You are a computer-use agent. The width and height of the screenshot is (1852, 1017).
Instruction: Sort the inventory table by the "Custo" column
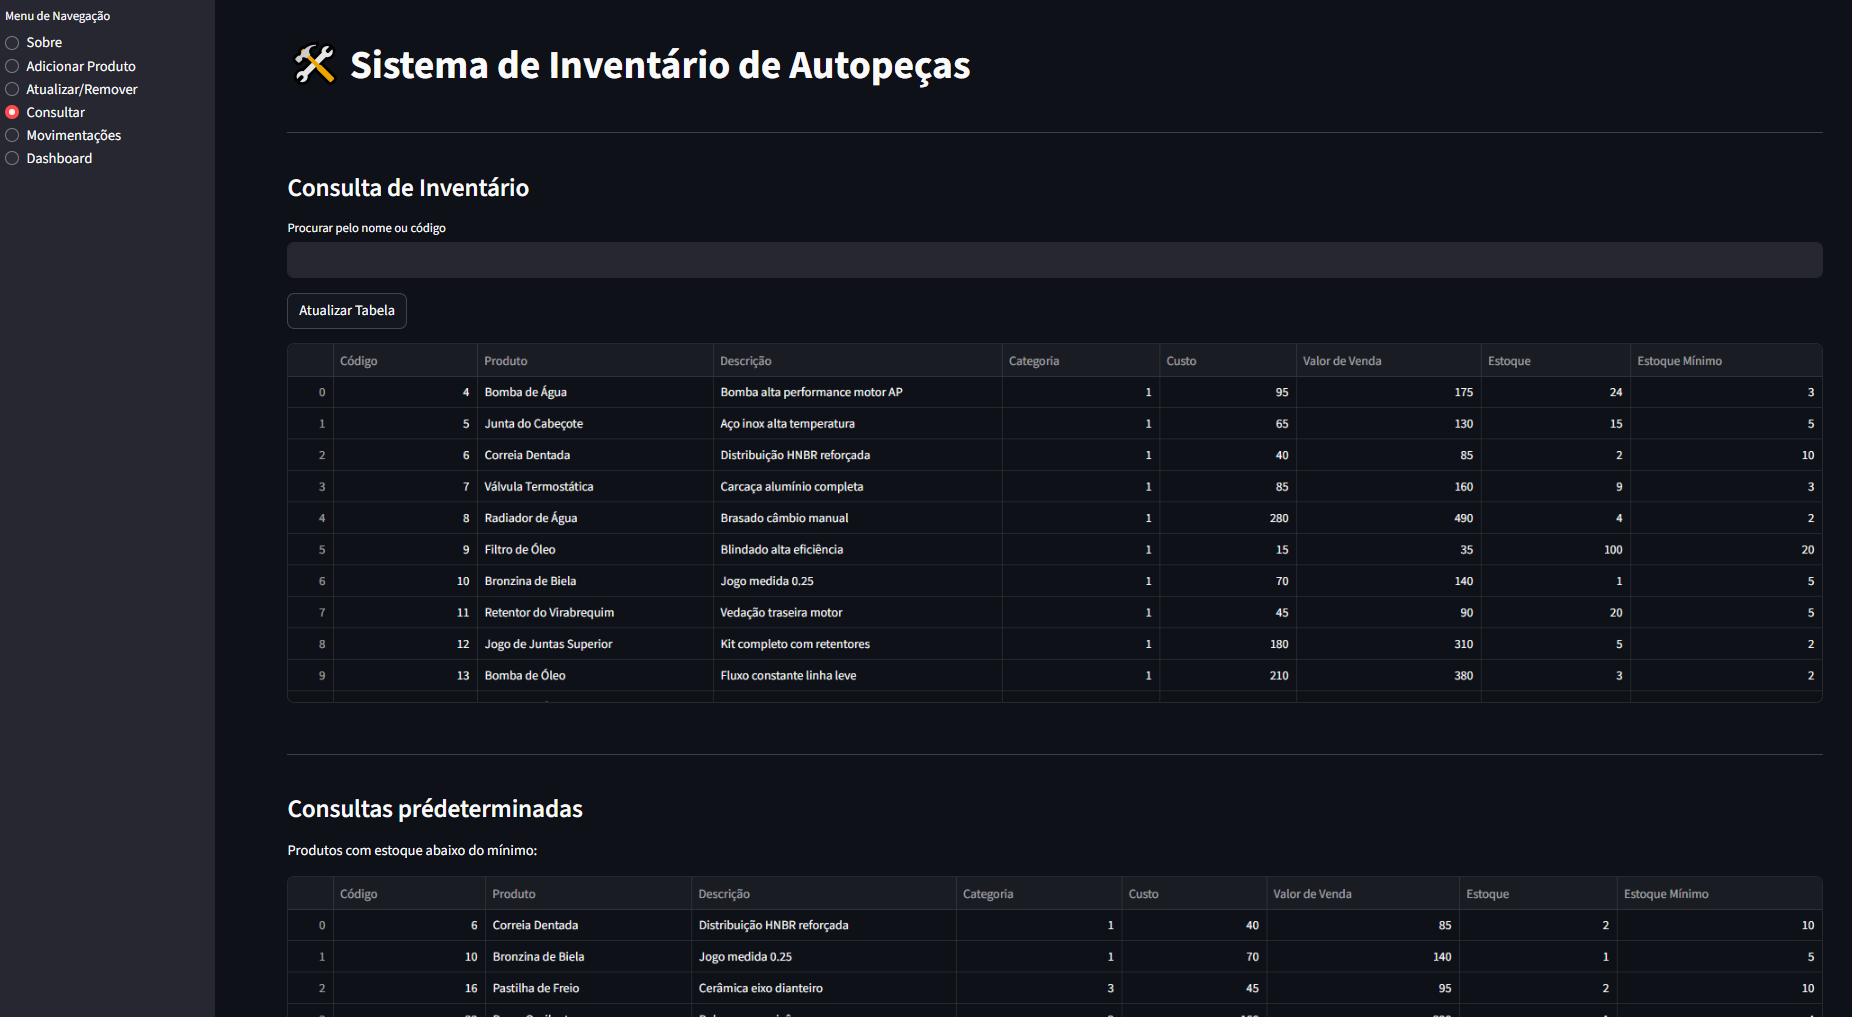pyautogui.click(x=1181, y=360)
